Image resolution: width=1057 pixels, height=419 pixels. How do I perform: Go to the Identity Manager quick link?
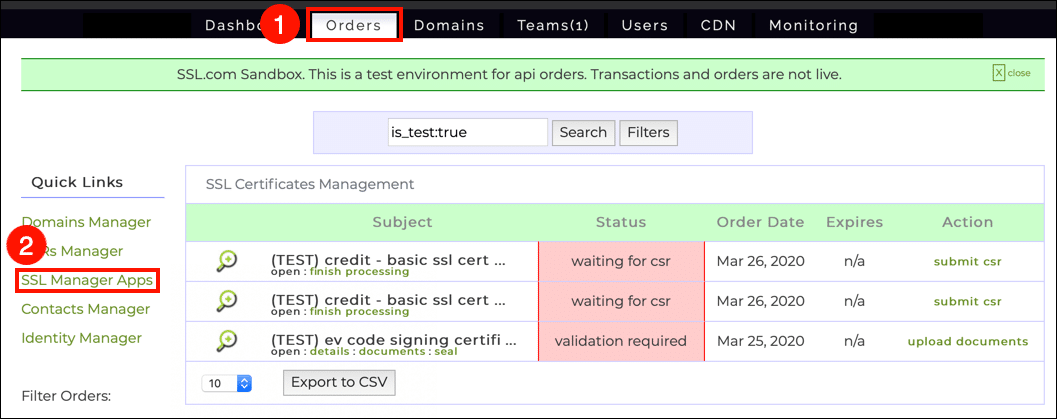82,338
